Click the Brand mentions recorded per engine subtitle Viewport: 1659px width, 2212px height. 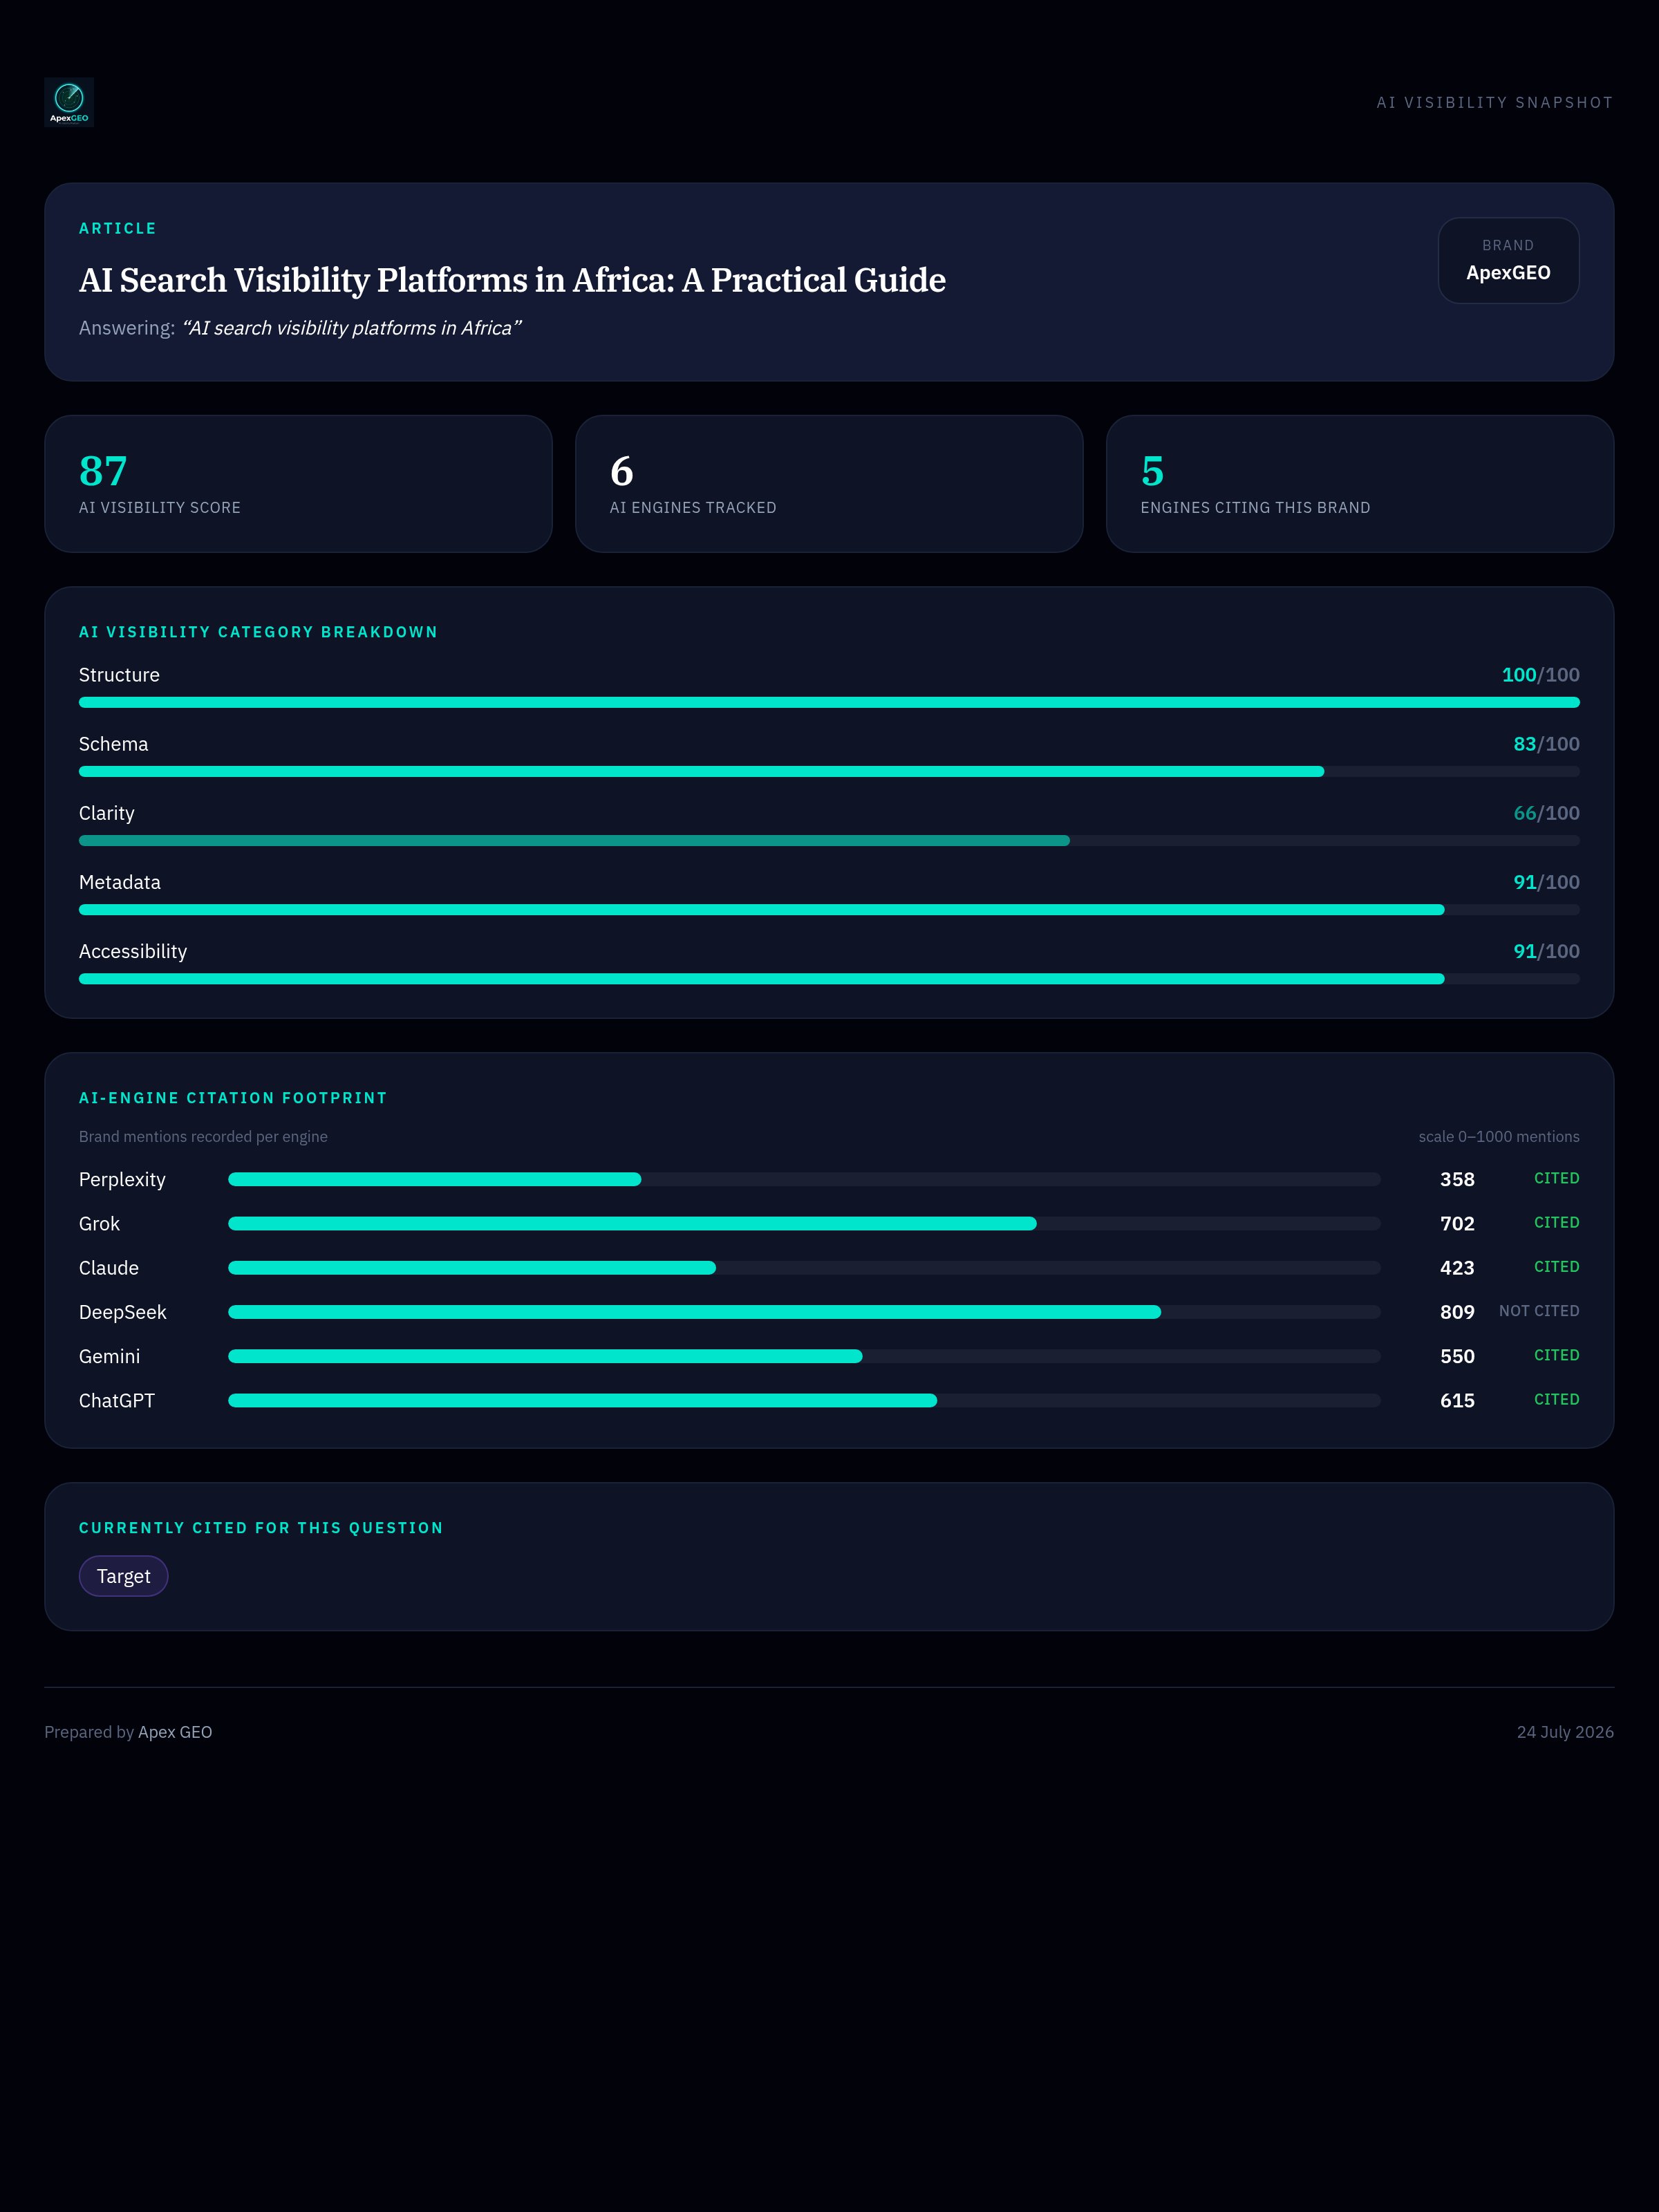coord(203,1137)
